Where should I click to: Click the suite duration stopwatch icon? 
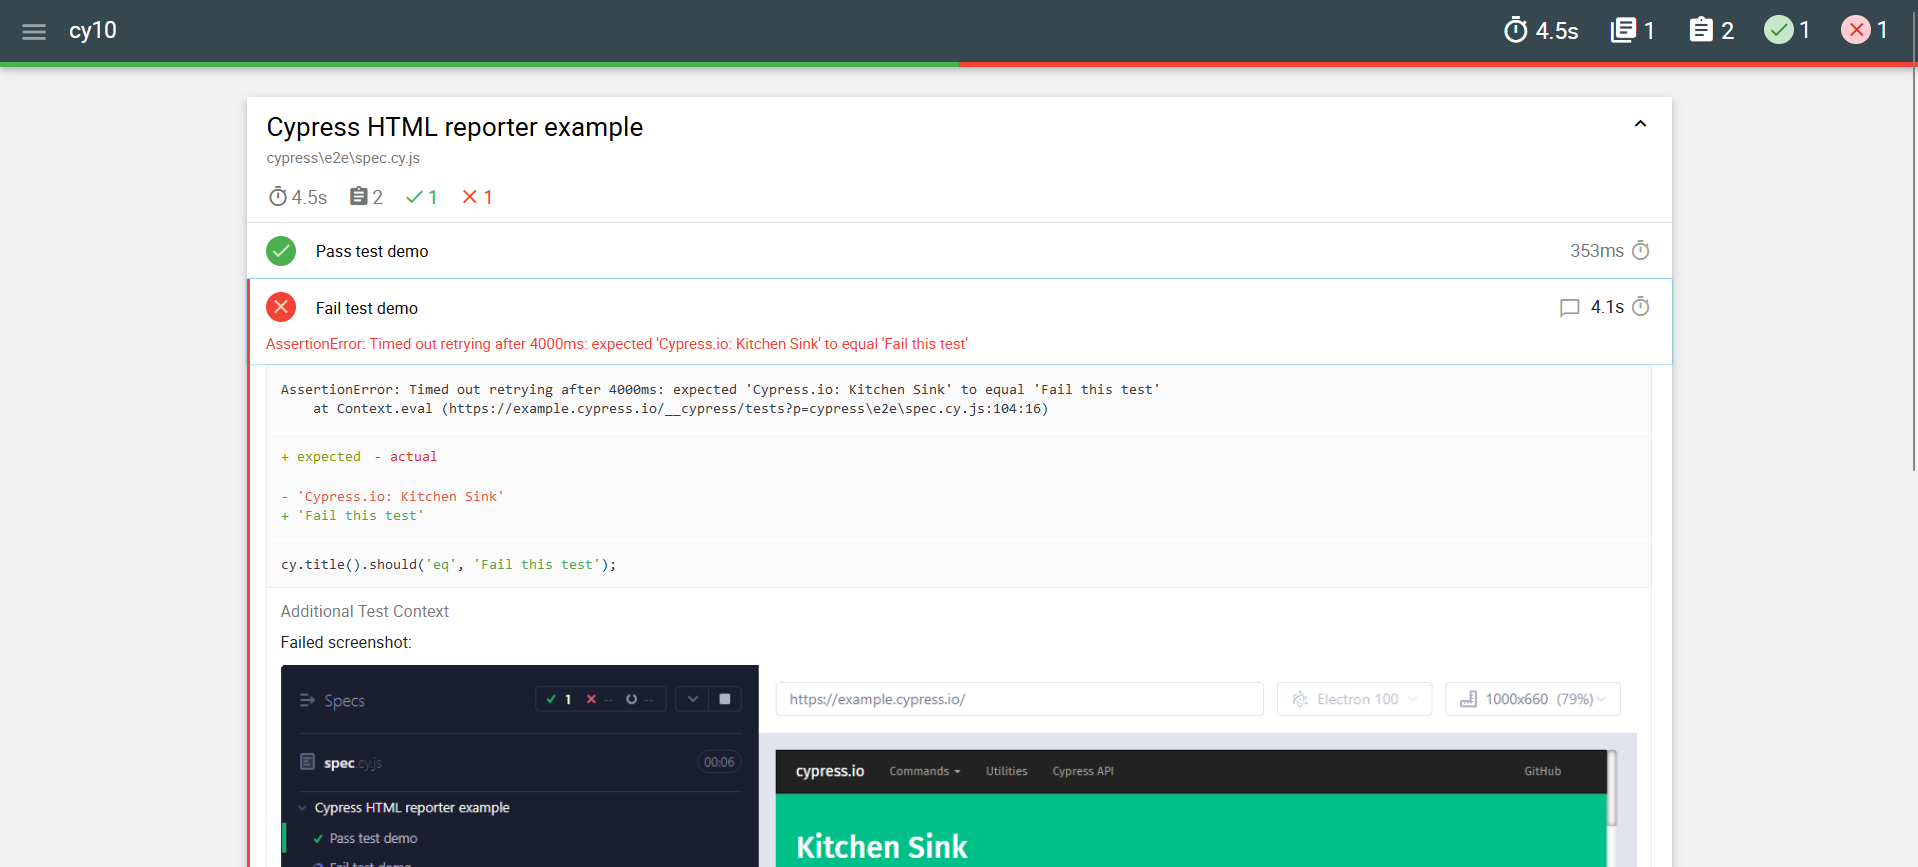click(x=278, y=197)
